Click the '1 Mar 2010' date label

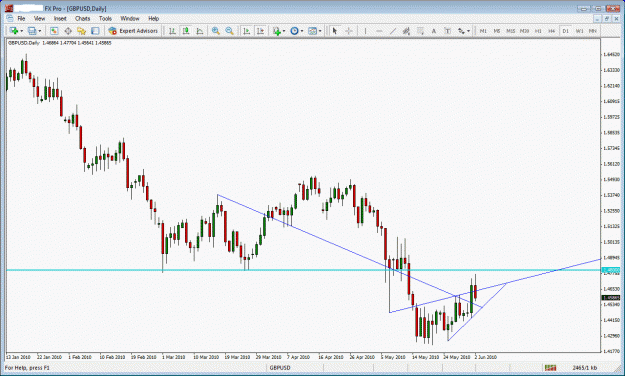[x=173, y=357]
